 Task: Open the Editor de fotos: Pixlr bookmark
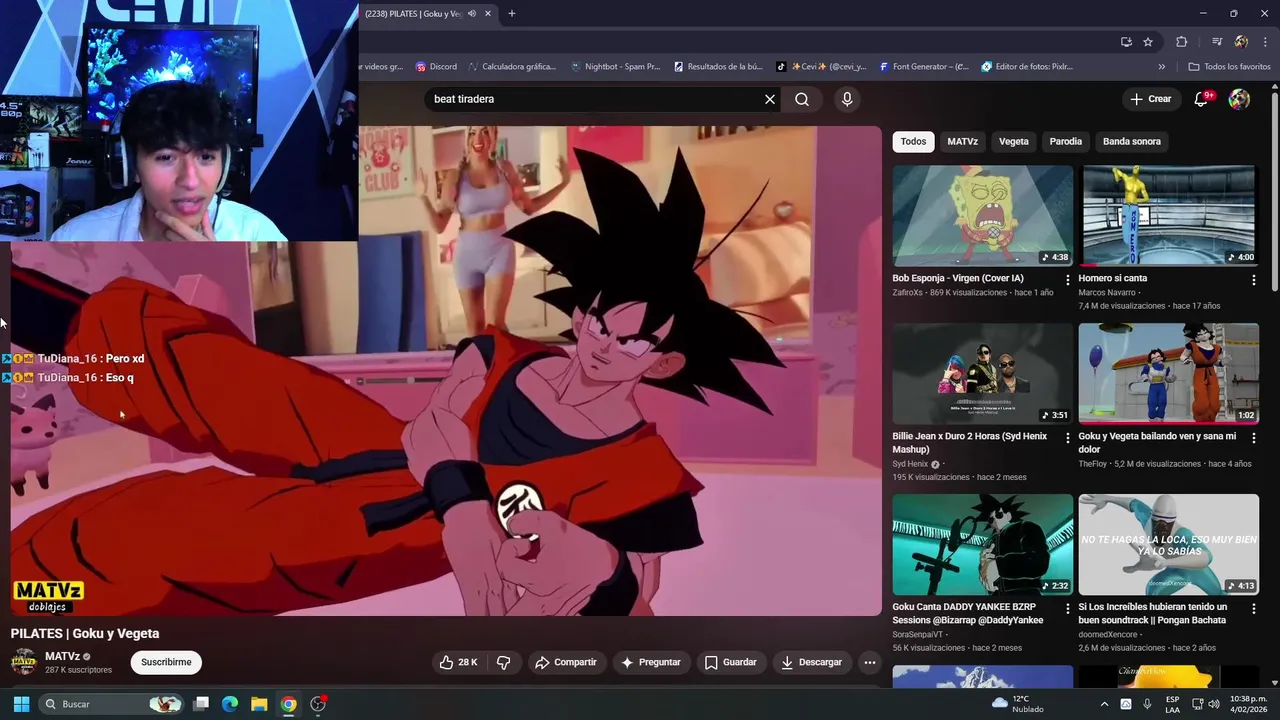tap(1027, 67)
